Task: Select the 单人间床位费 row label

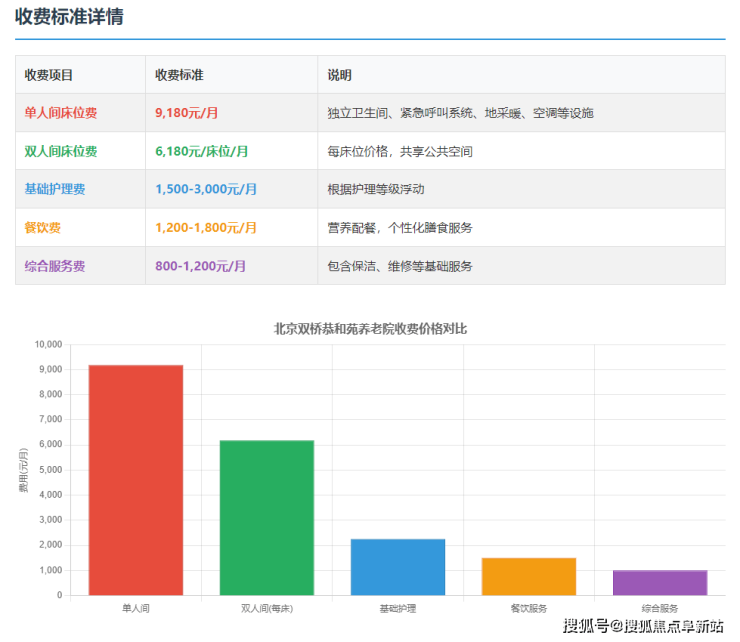Action: [61, 113]
